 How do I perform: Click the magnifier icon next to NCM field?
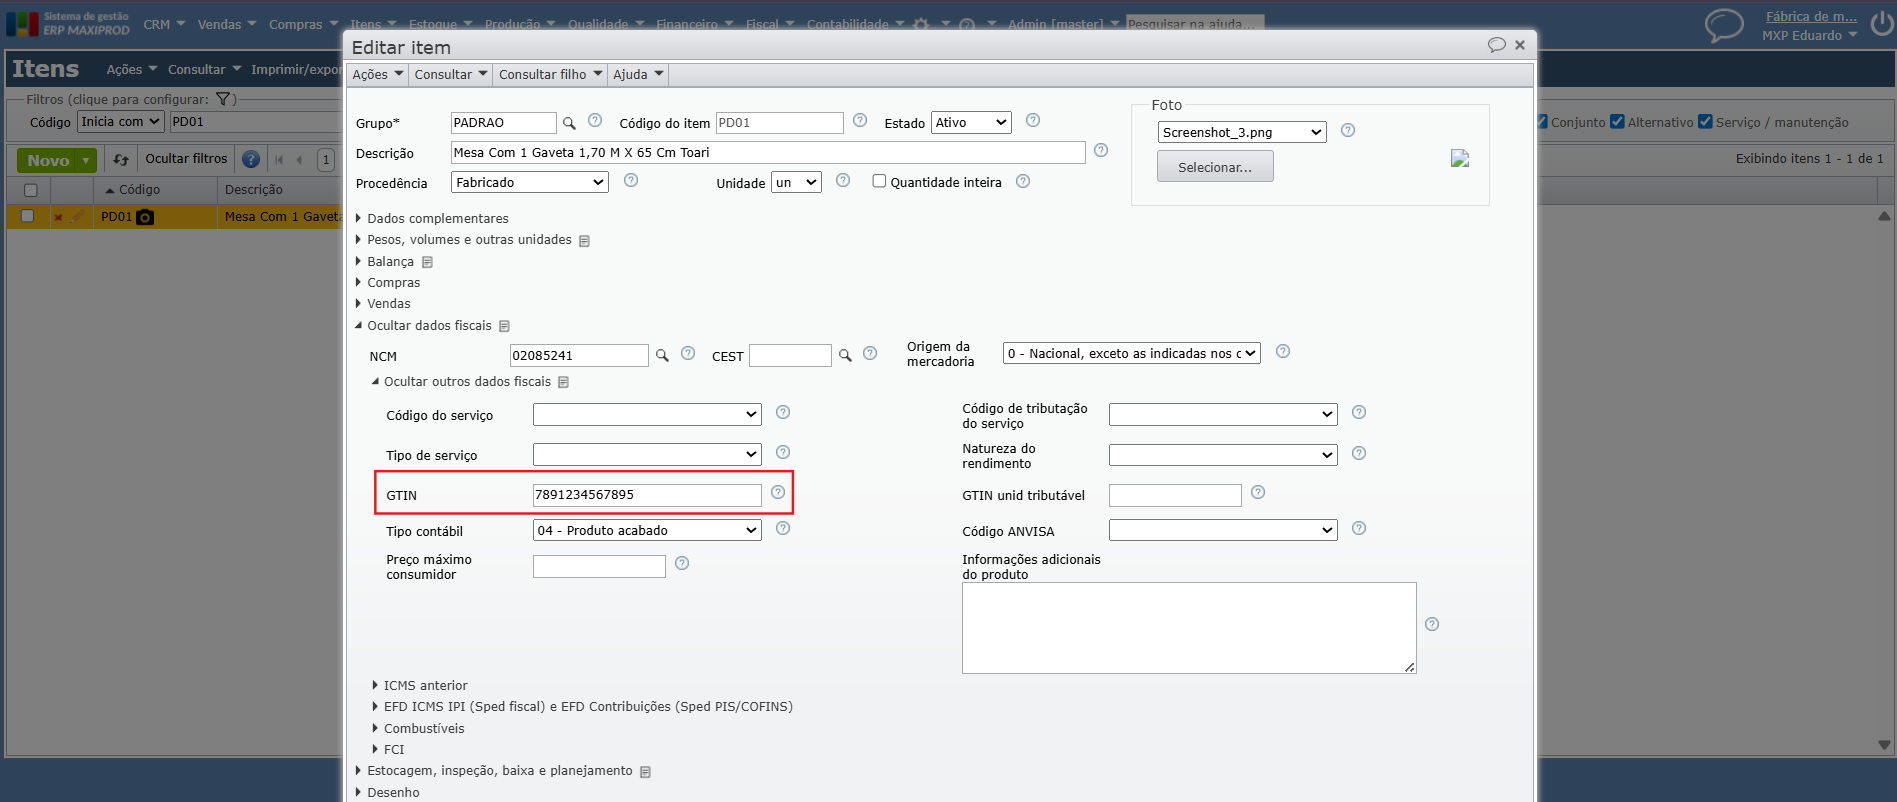click(662, 355)
